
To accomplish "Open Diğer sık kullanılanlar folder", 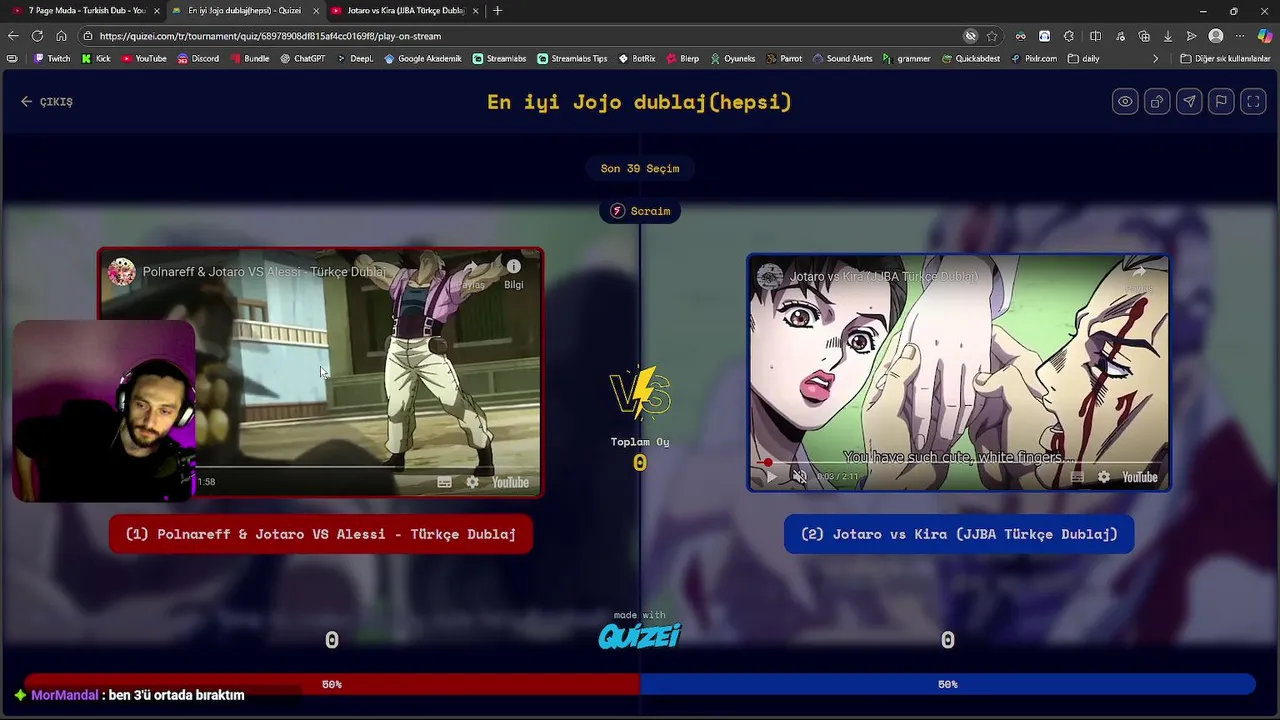I will coord(1225,58).
